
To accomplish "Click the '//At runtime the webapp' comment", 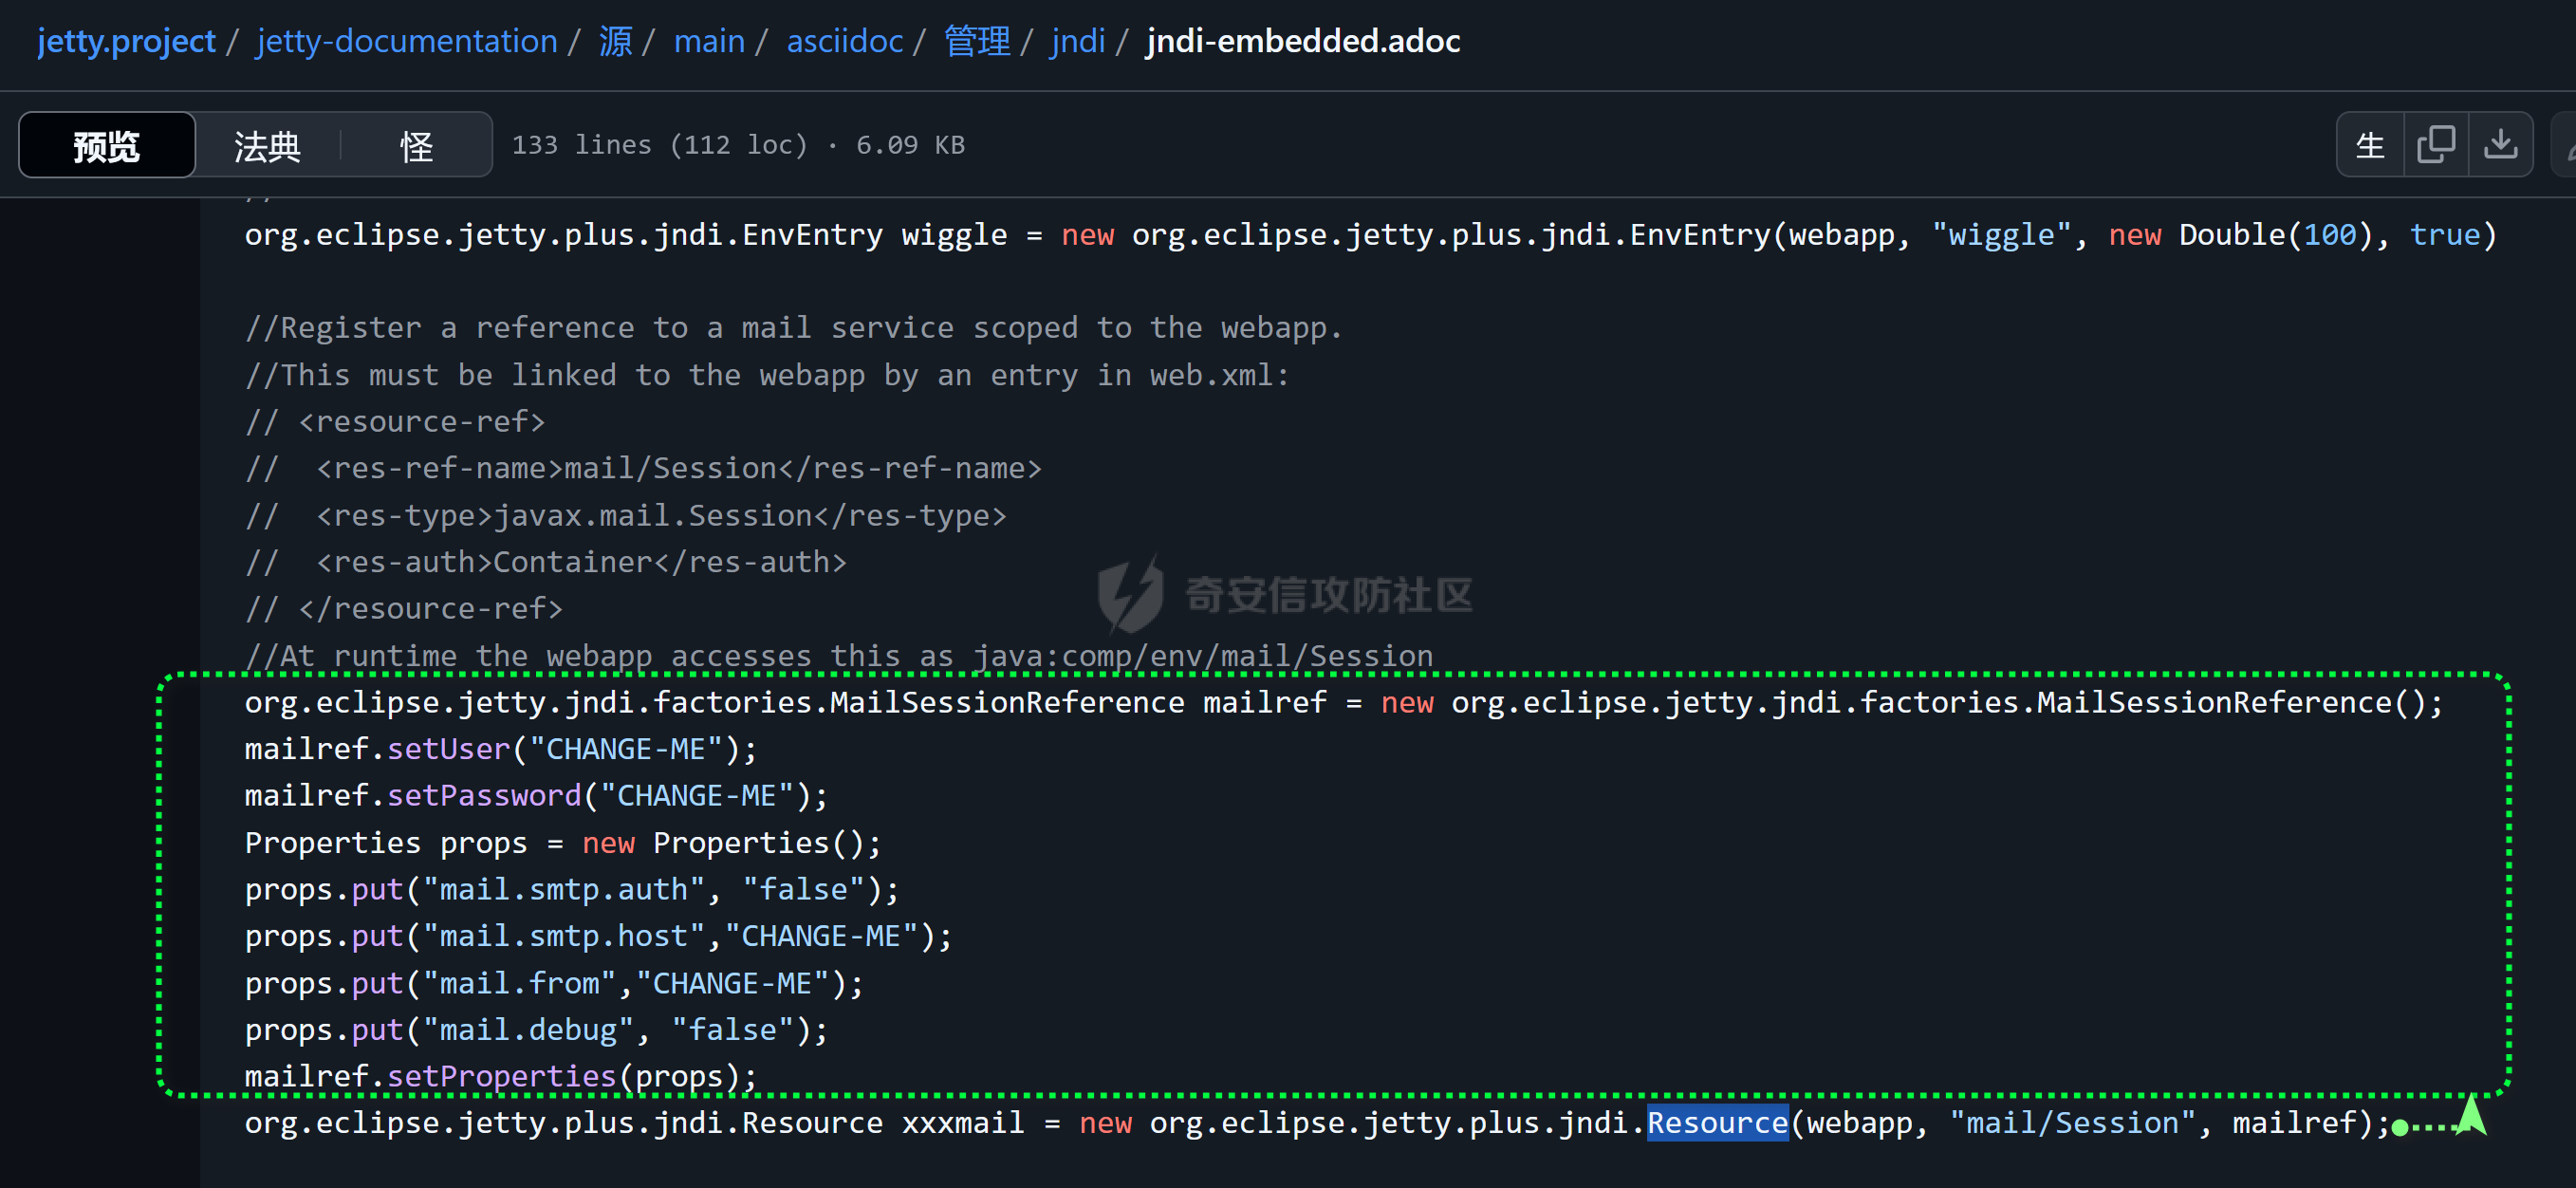I will point(839,655).
